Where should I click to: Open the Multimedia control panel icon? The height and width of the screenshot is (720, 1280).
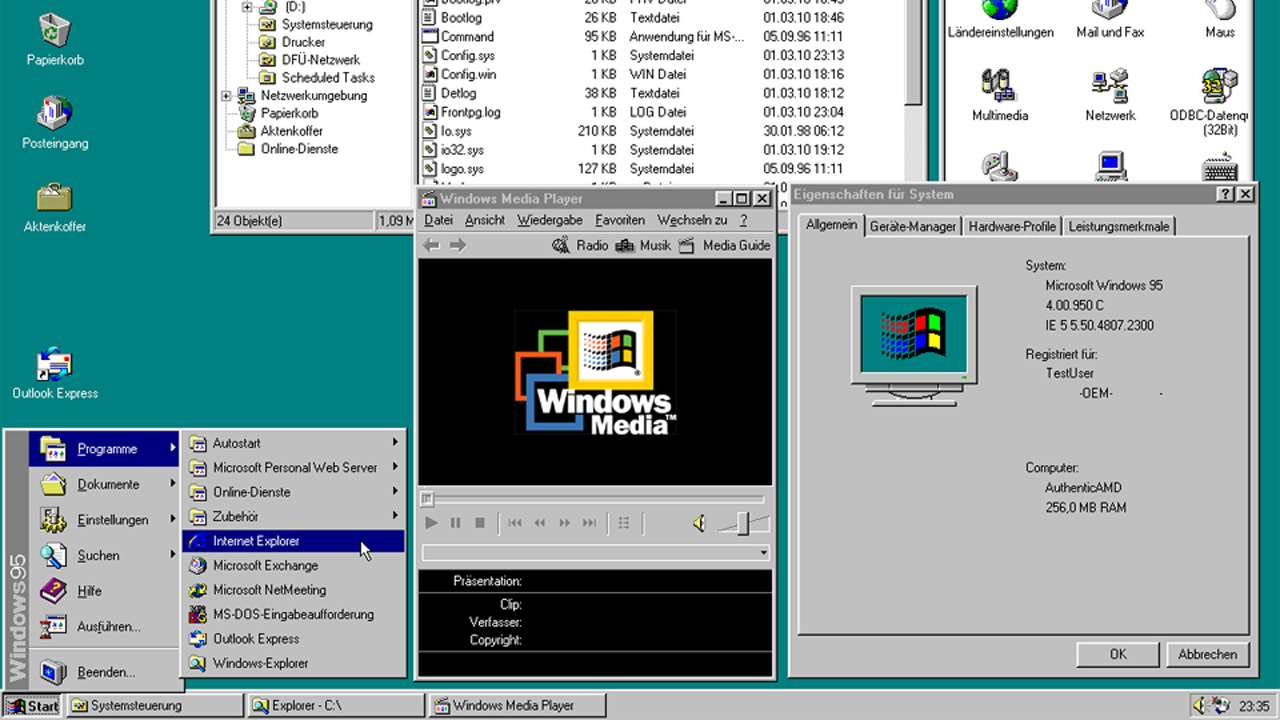point(998,90)
